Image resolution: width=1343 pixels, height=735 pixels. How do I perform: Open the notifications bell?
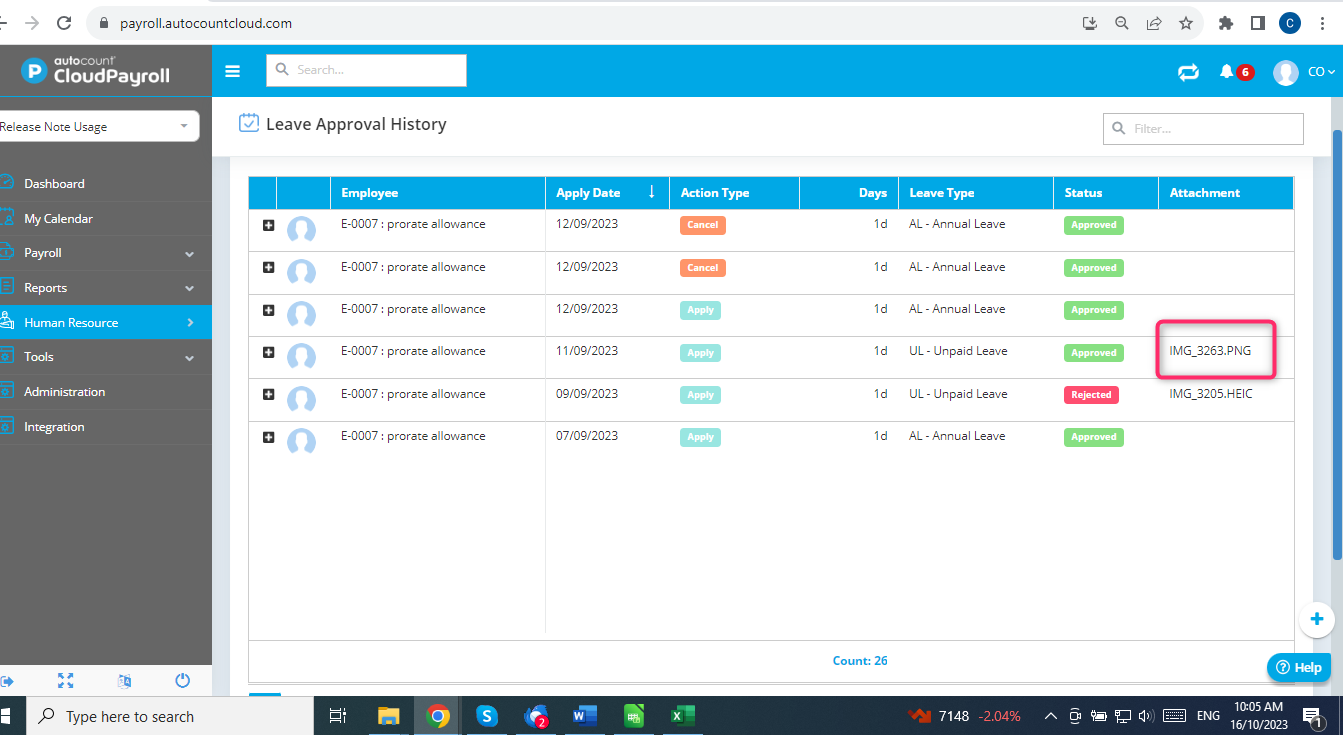coord(1227,72)
